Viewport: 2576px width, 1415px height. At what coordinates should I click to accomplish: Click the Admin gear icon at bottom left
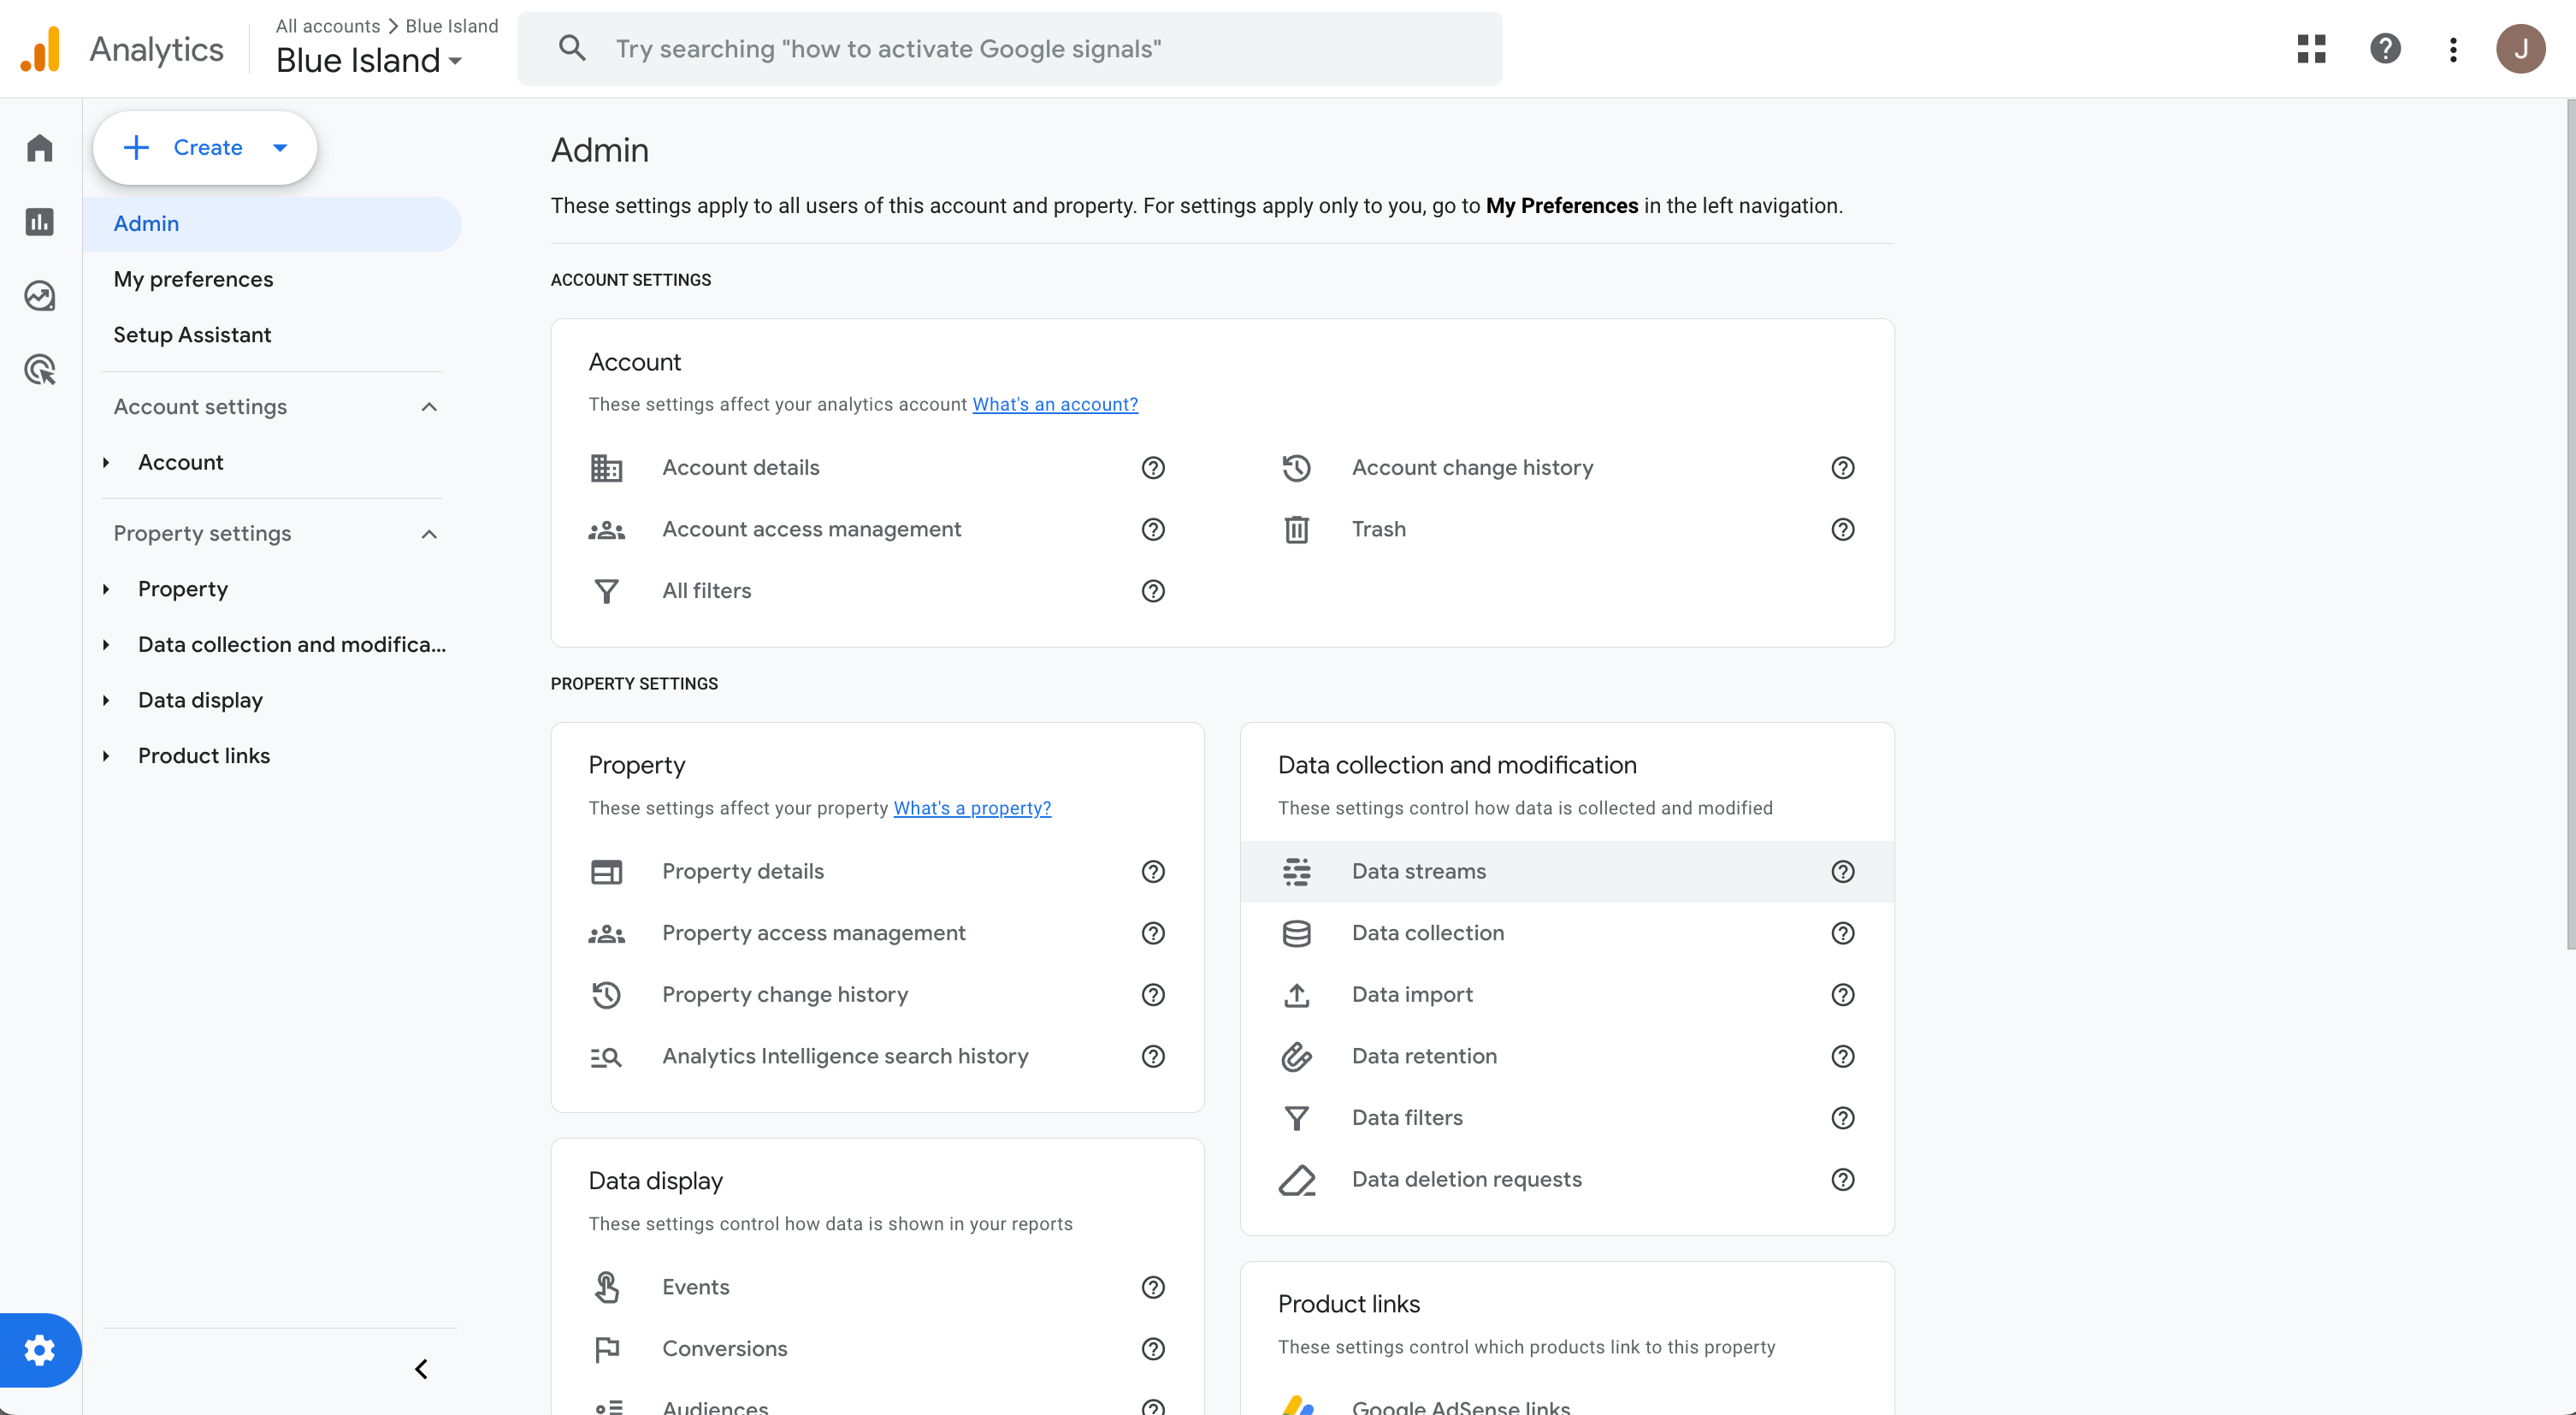(x=40, y=1350)
